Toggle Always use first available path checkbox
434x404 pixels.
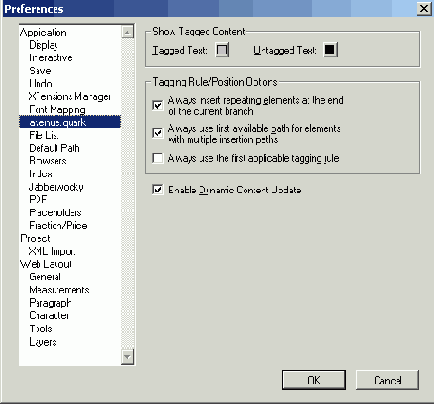[158, 133]
